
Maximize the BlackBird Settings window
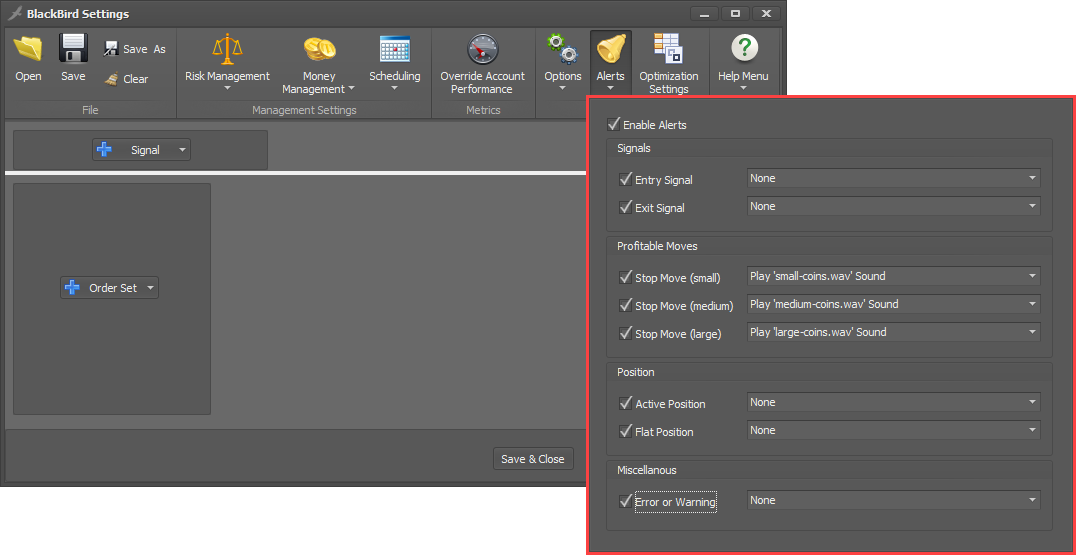coord(736,14)
